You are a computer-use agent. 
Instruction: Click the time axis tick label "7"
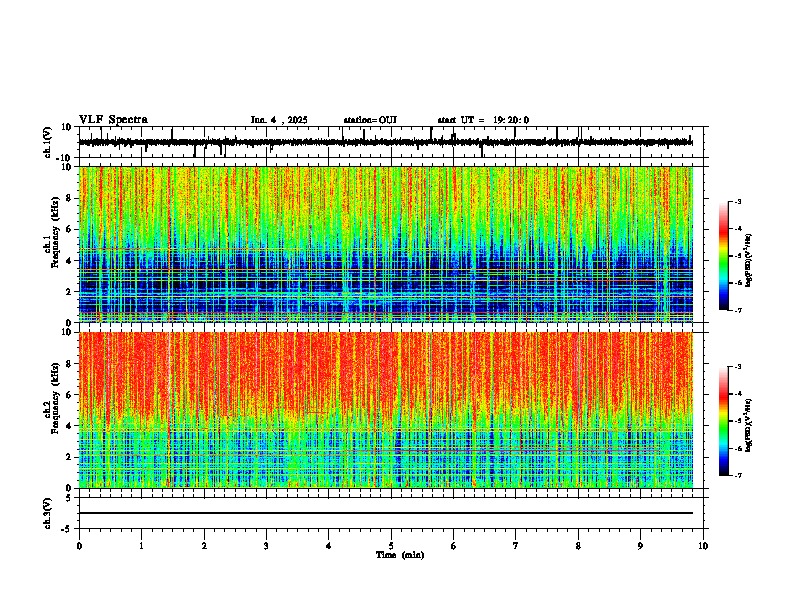(x=516, y=546)
